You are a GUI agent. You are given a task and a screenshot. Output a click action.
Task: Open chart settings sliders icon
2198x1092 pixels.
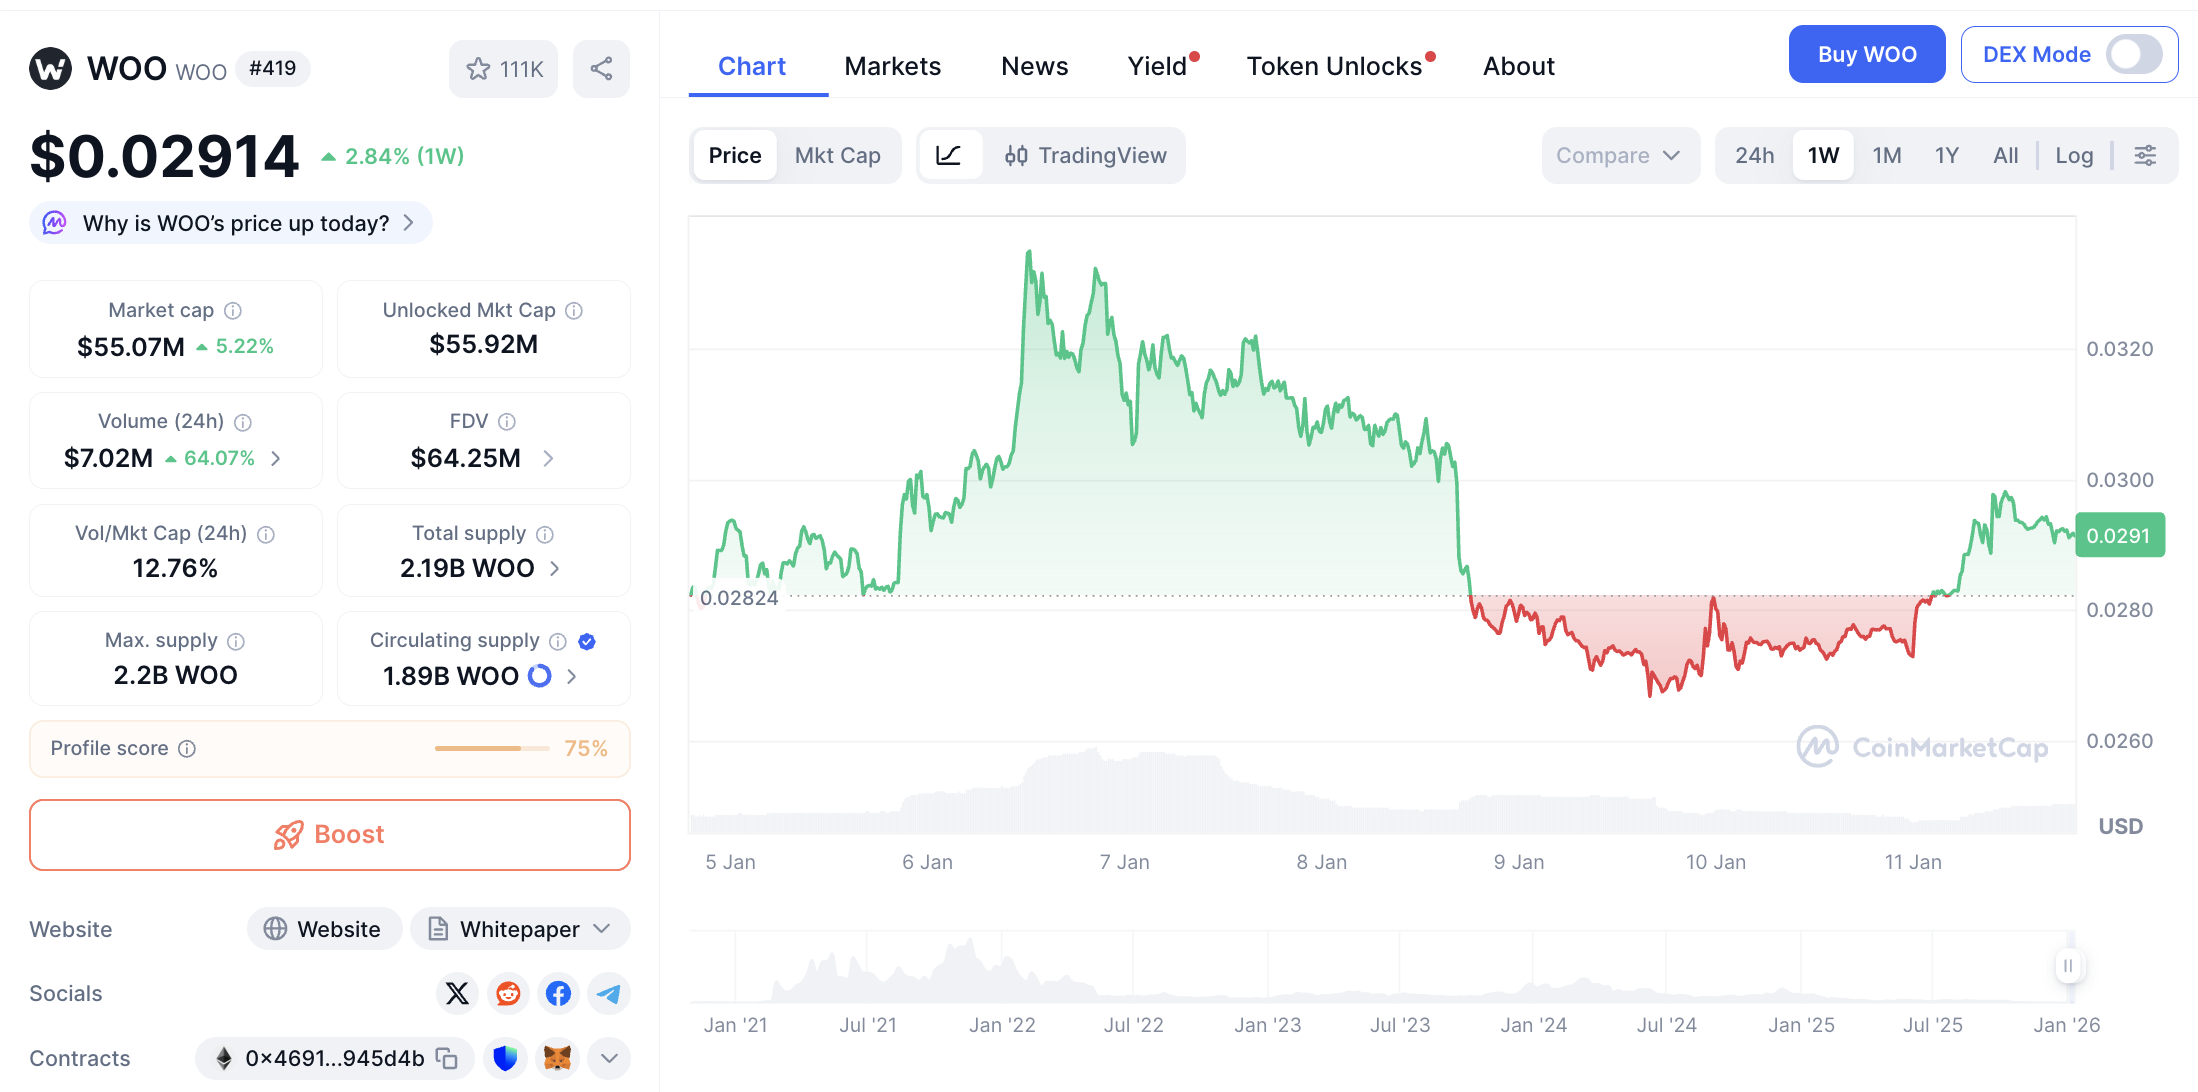[2145, 155]
